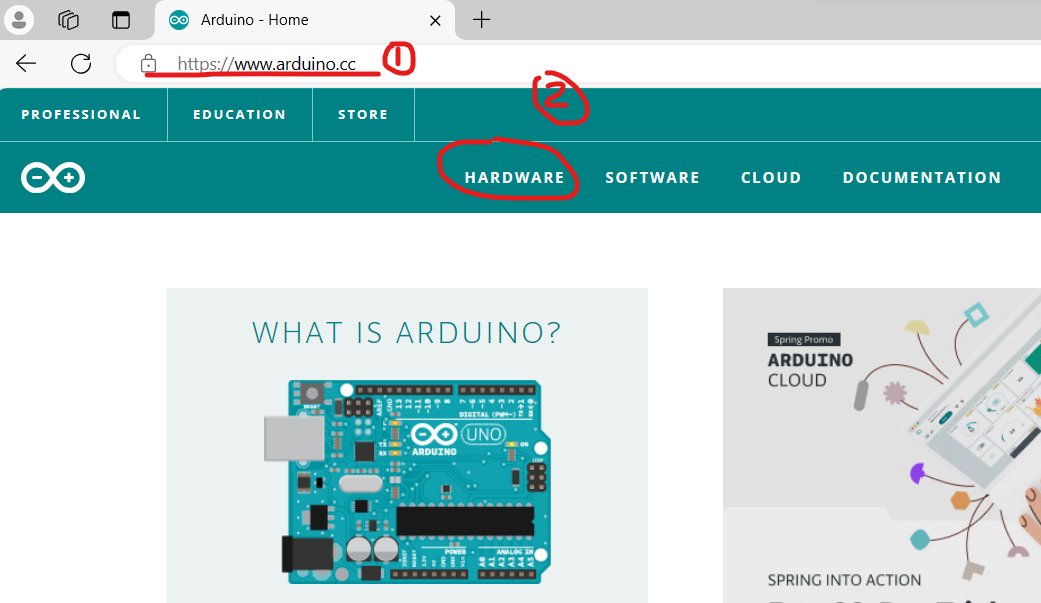
Task: Click the Arduino tab favicon
Action: [x=179, y=20]
